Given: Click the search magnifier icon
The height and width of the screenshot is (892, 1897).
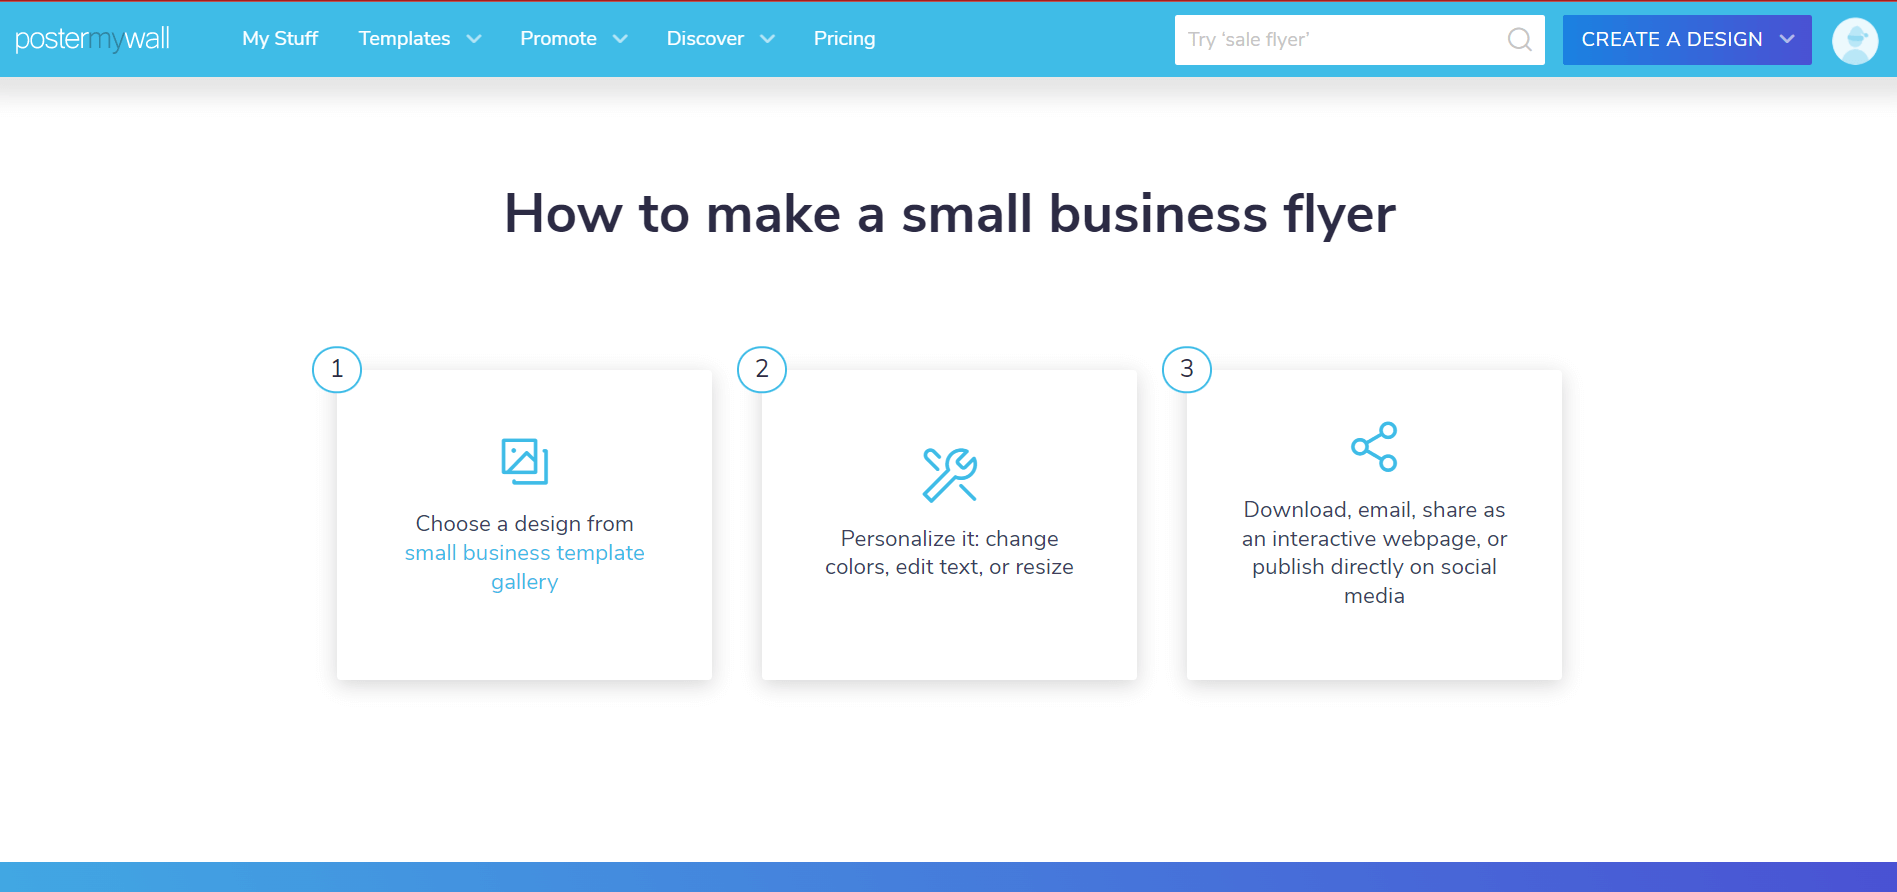Looking at the screenshot, I should (x=1519, y=39).
